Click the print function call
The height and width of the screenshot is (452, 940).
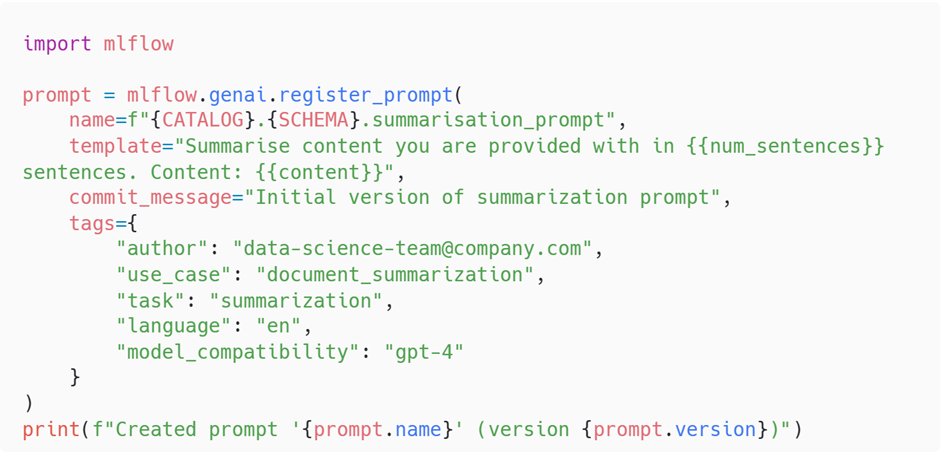tap(51, 429)
